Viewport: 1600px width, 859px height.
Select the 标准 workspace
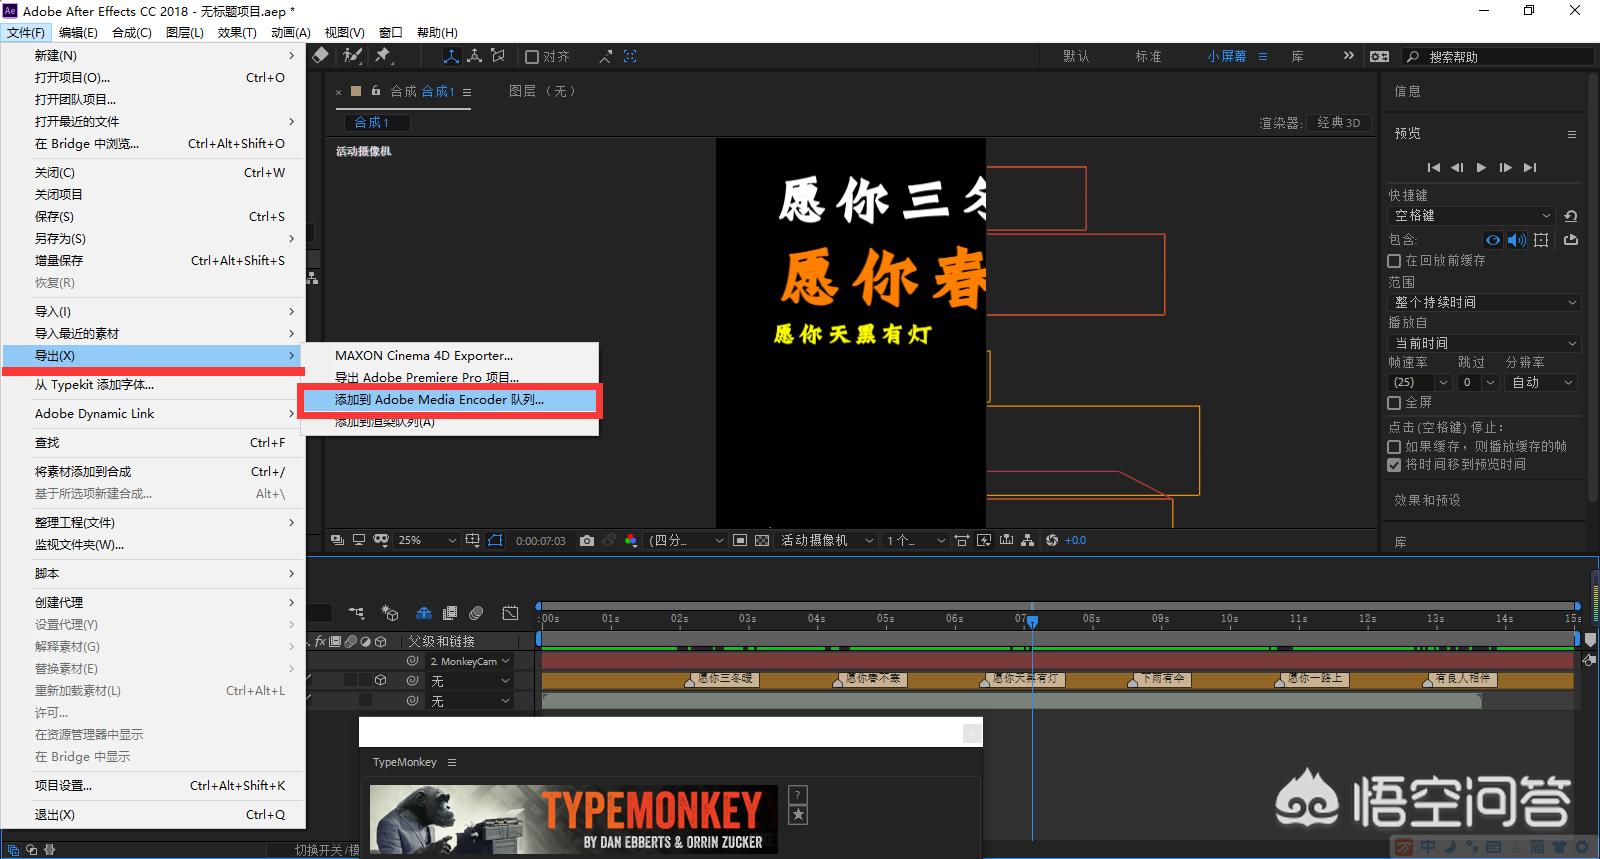(x=1149, y=57)
